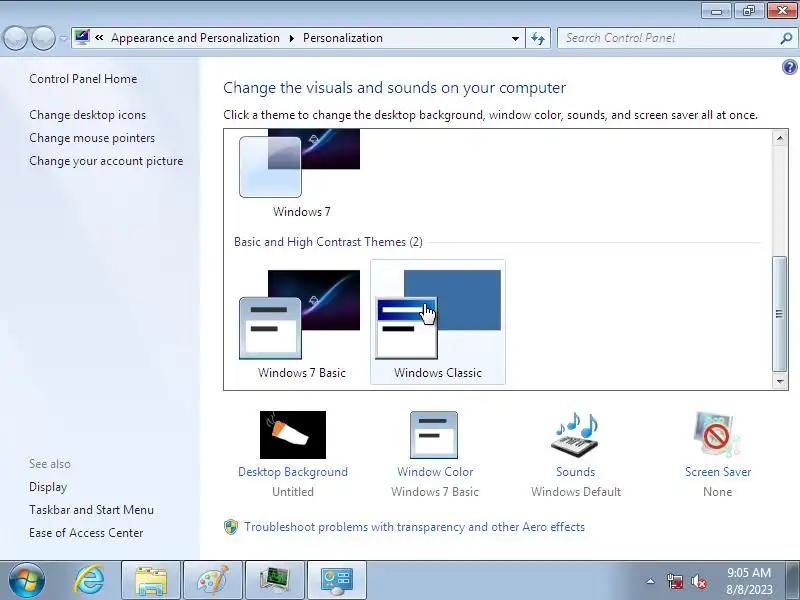Open Display under See also
Image resolution: width=800 pixels, height=600 pixels.
(48, 487)
